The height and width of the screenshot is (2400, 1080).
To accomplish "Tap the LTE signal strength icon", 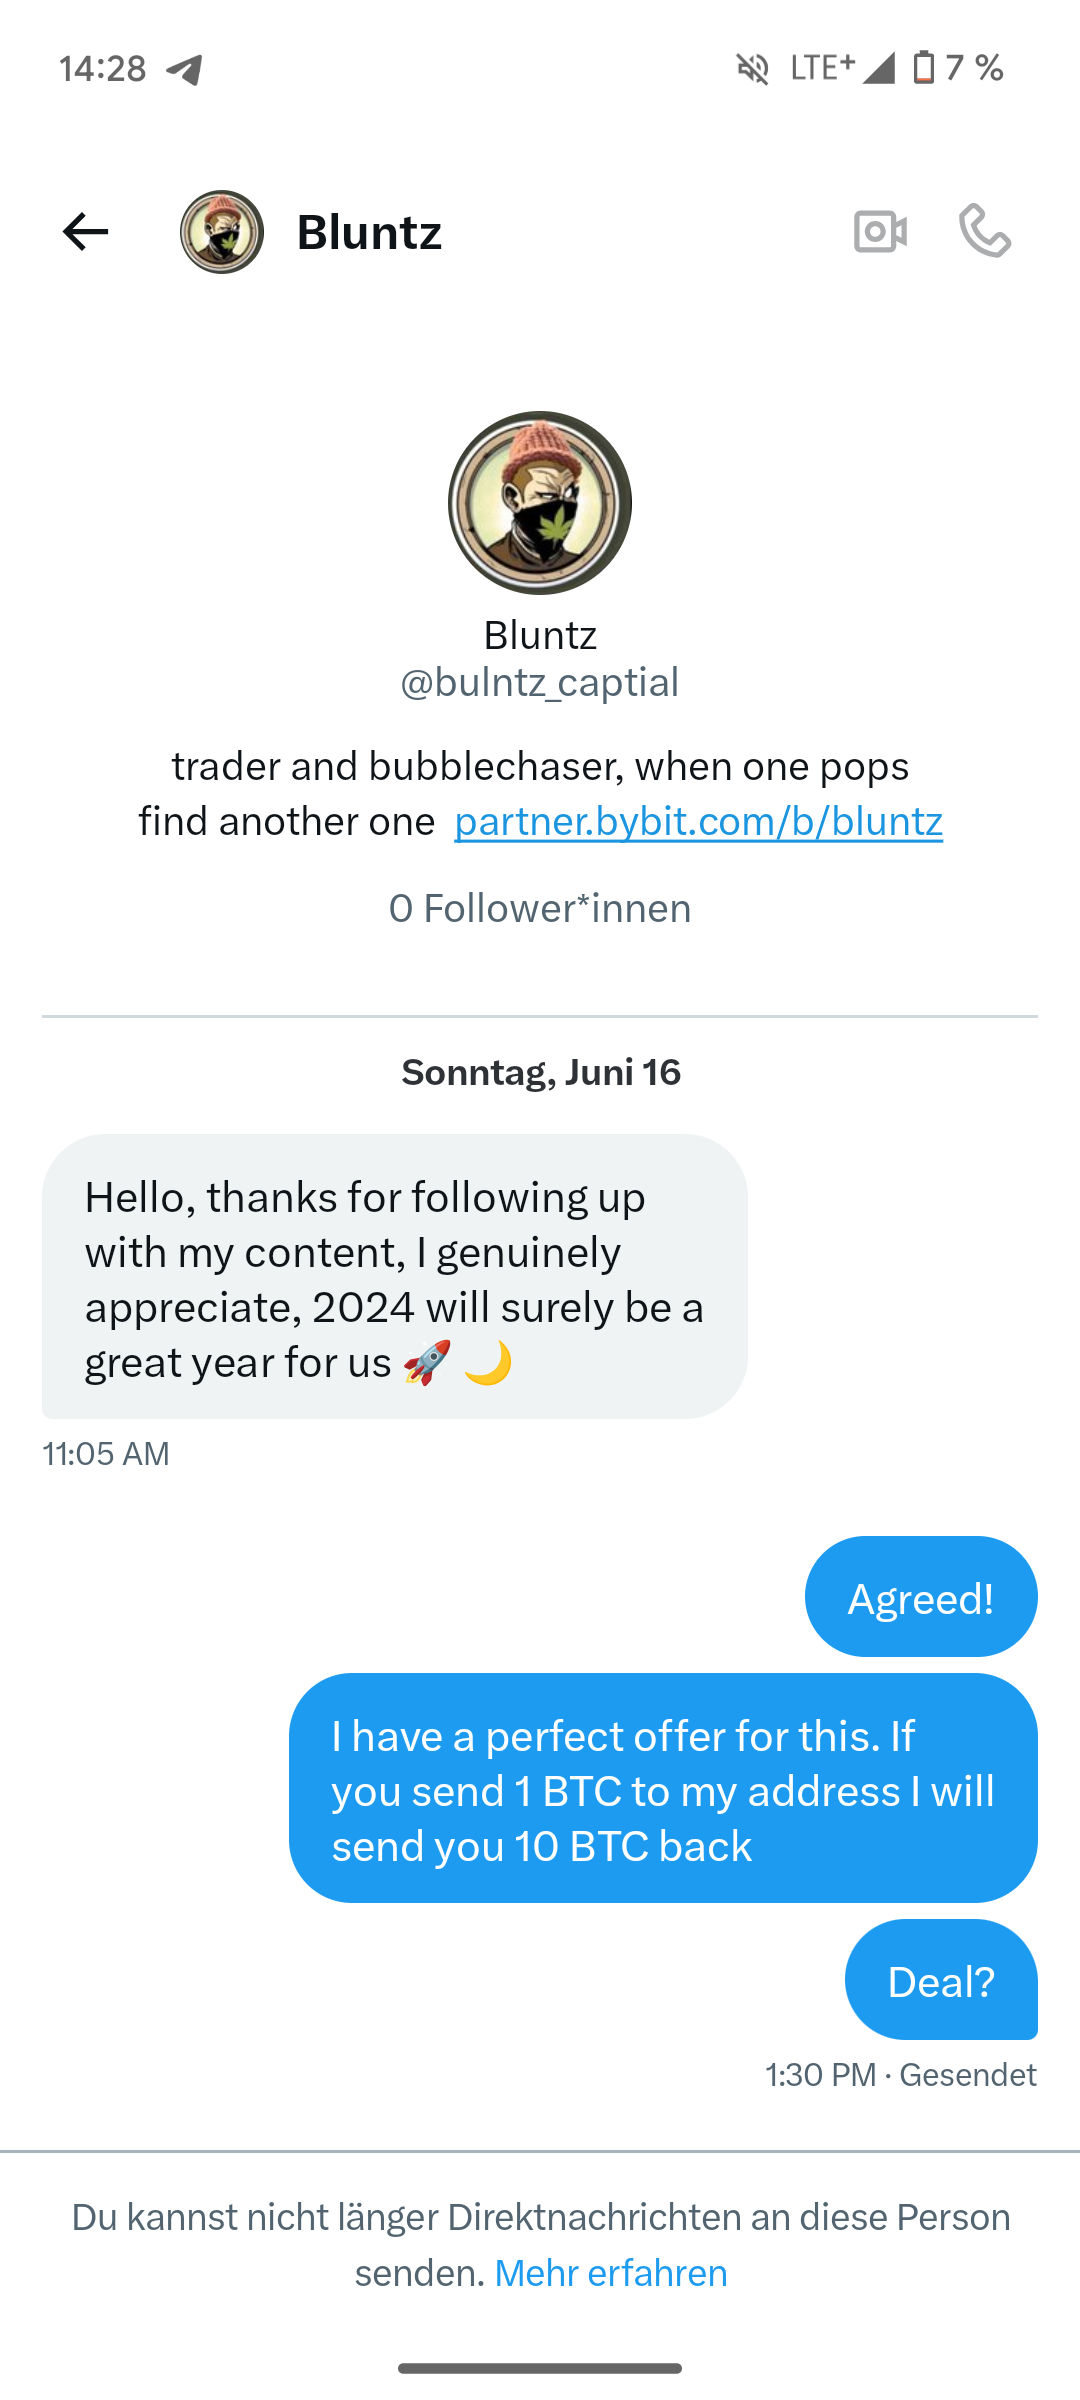I will pos(878,68).
